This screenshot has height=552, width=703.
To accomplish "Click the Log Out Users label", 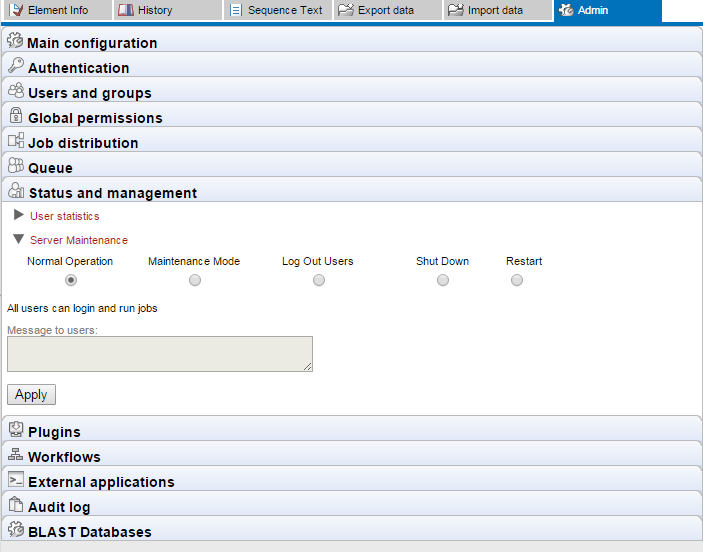I will (317, 261).
